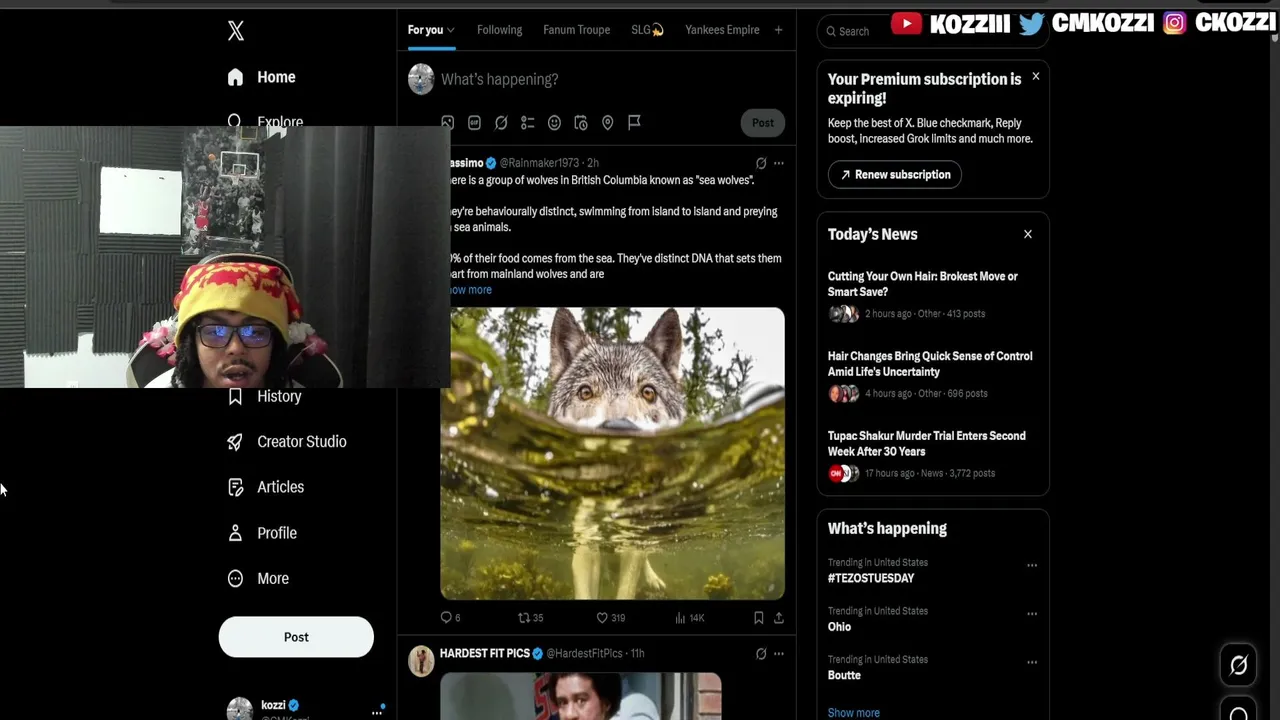Image resolution: width=1280 pixels, height=720 pixels.
Task: Open account options dots next to kozzi
Action: click(x=377, y=712)
